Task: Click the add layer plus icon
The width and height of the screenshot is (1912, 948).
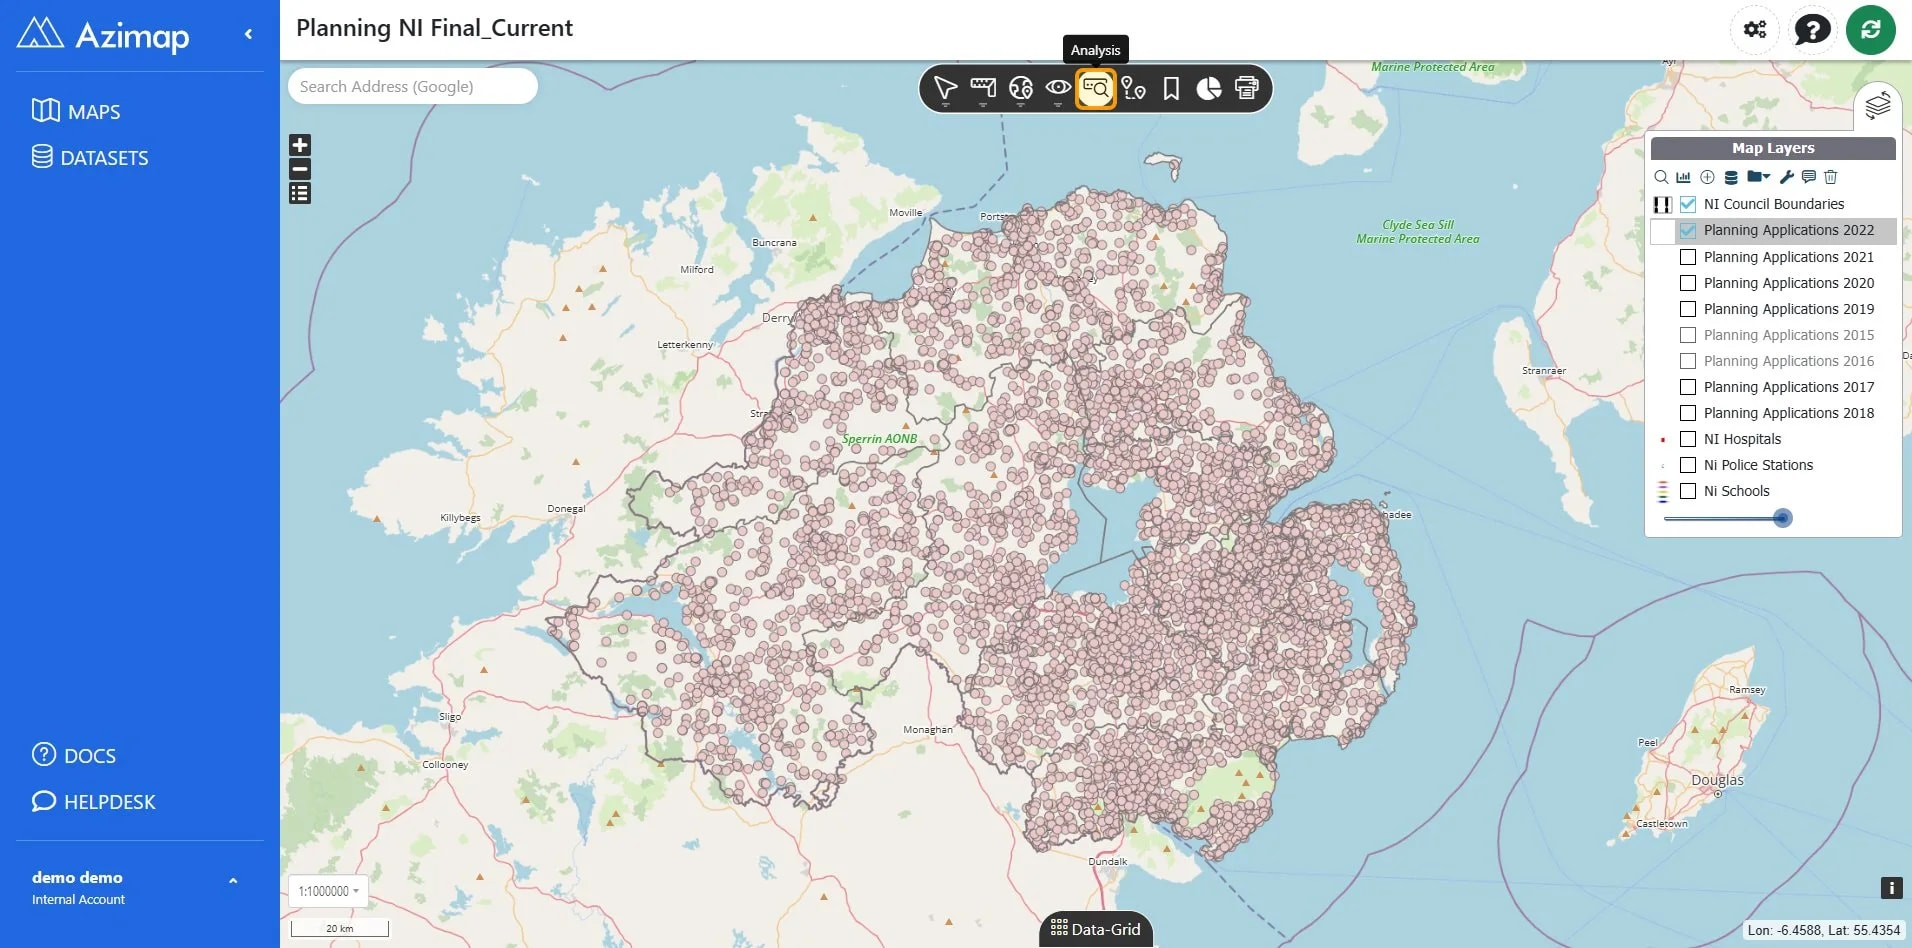Action: tap(1707, 177)
